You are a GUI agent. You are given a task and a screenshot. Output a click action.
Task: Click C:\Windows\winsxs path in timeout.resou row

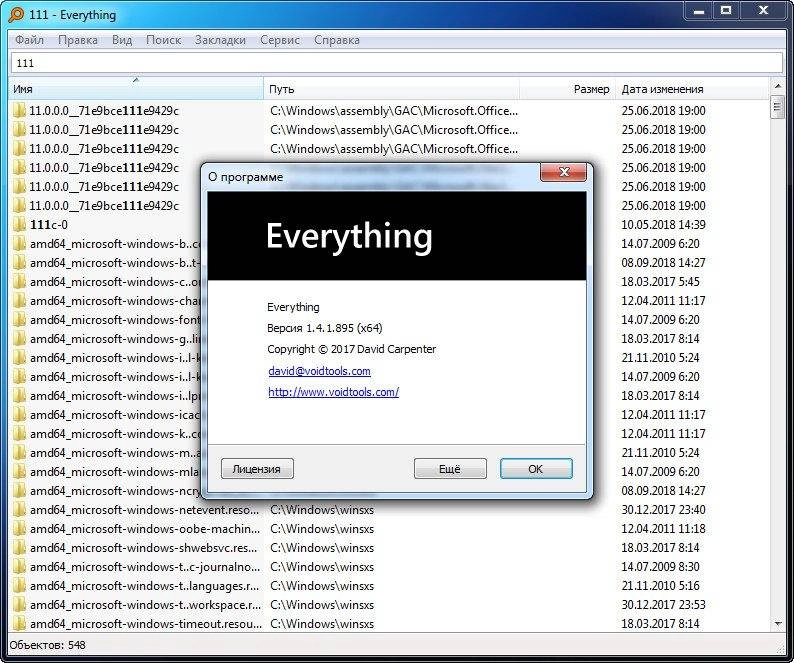[x=322, y=624]
